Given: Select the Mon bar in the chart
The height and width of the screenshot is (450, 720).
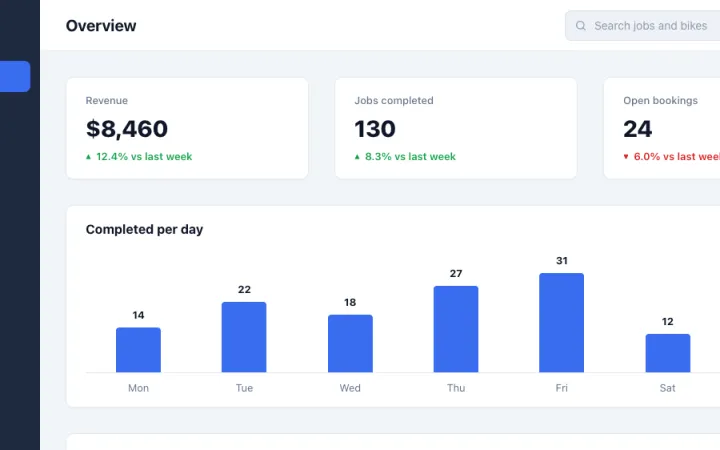Looking at the screenshot, I should point(138,350).
